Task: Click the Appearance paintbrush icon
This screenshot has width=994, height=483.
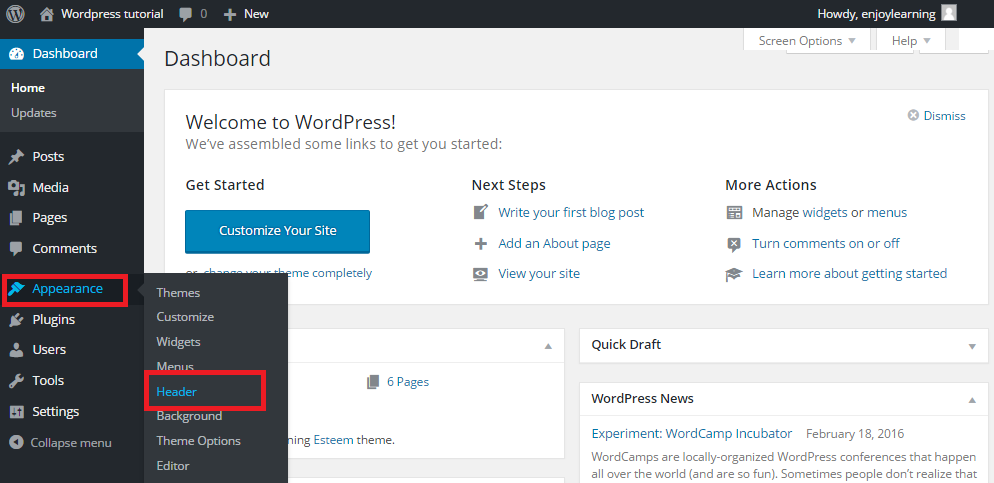Action: tap(16, 289)
